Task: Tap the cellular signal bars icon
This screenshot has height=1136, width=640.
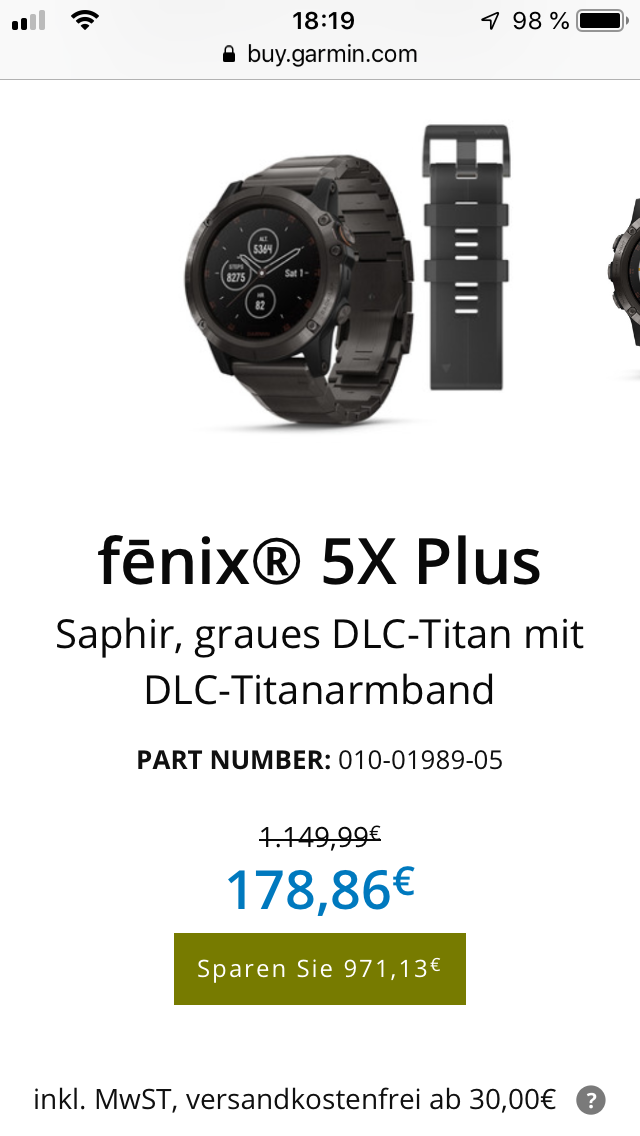Action: 29,21
